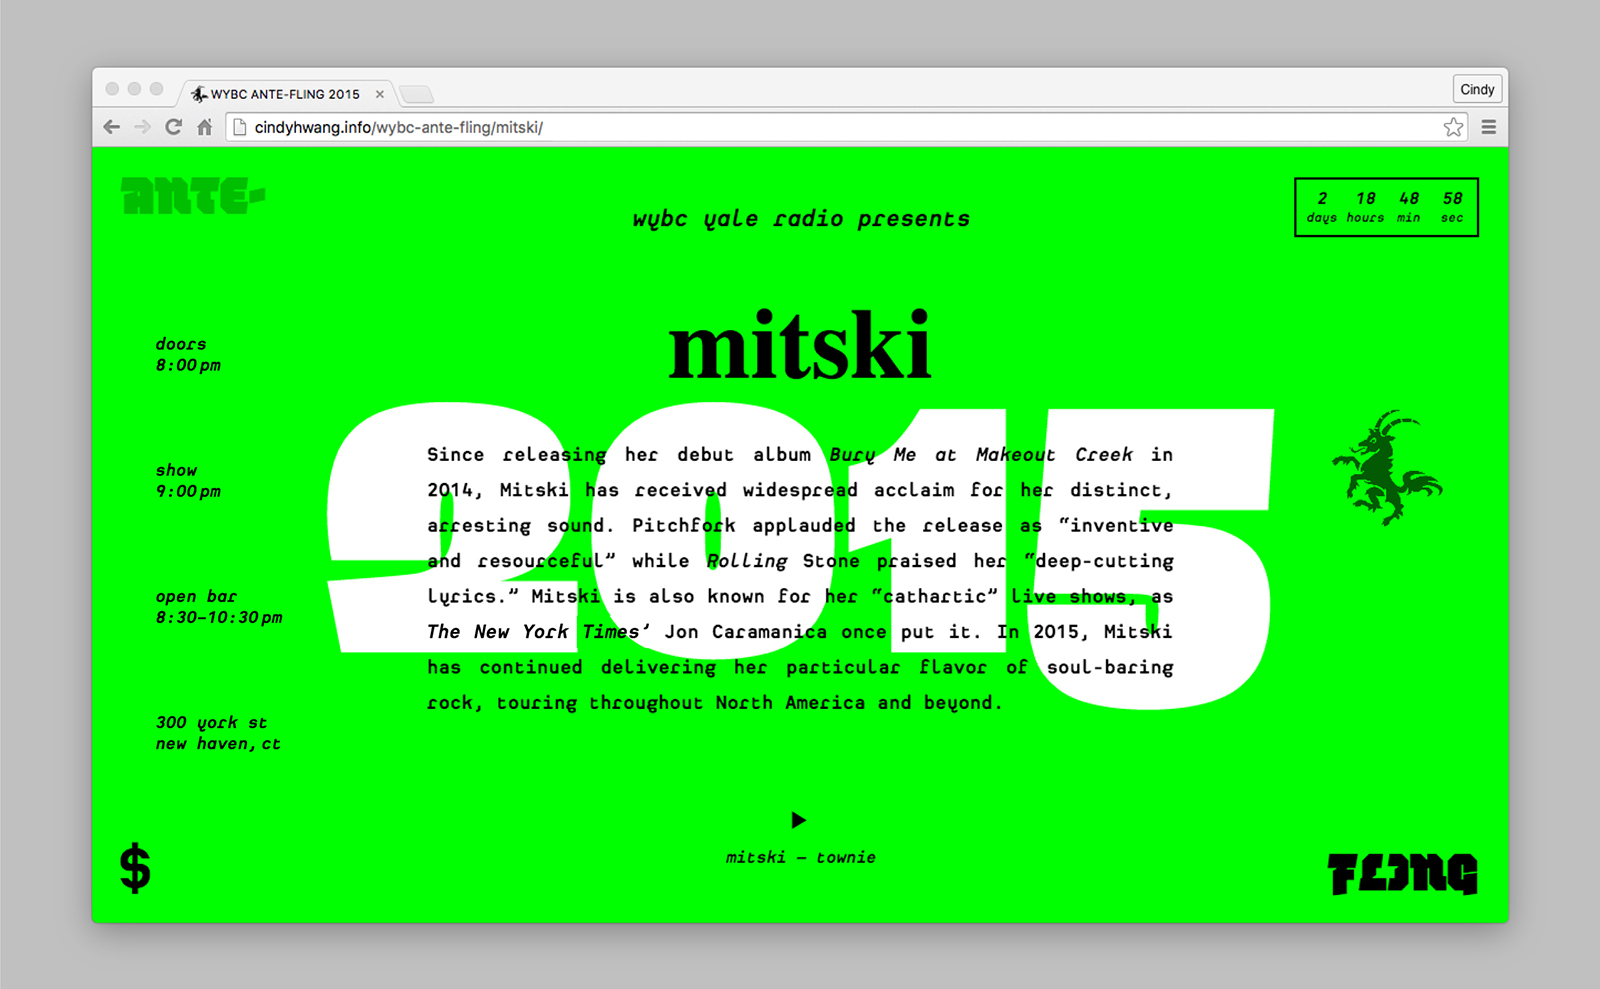Click the FLING logo
The height and width of the screenshot is (989, 1600).
[1402, 874]
